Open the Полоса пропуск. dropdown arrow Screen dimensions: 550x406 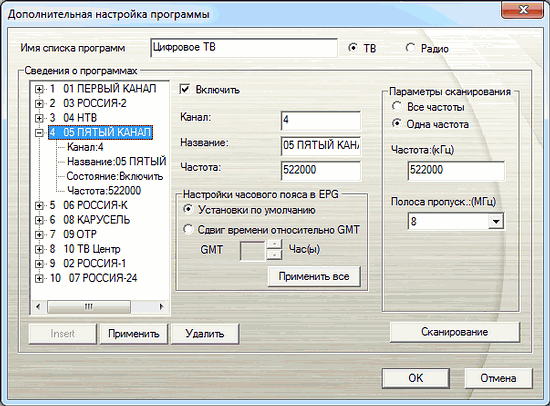pos(496,221)
